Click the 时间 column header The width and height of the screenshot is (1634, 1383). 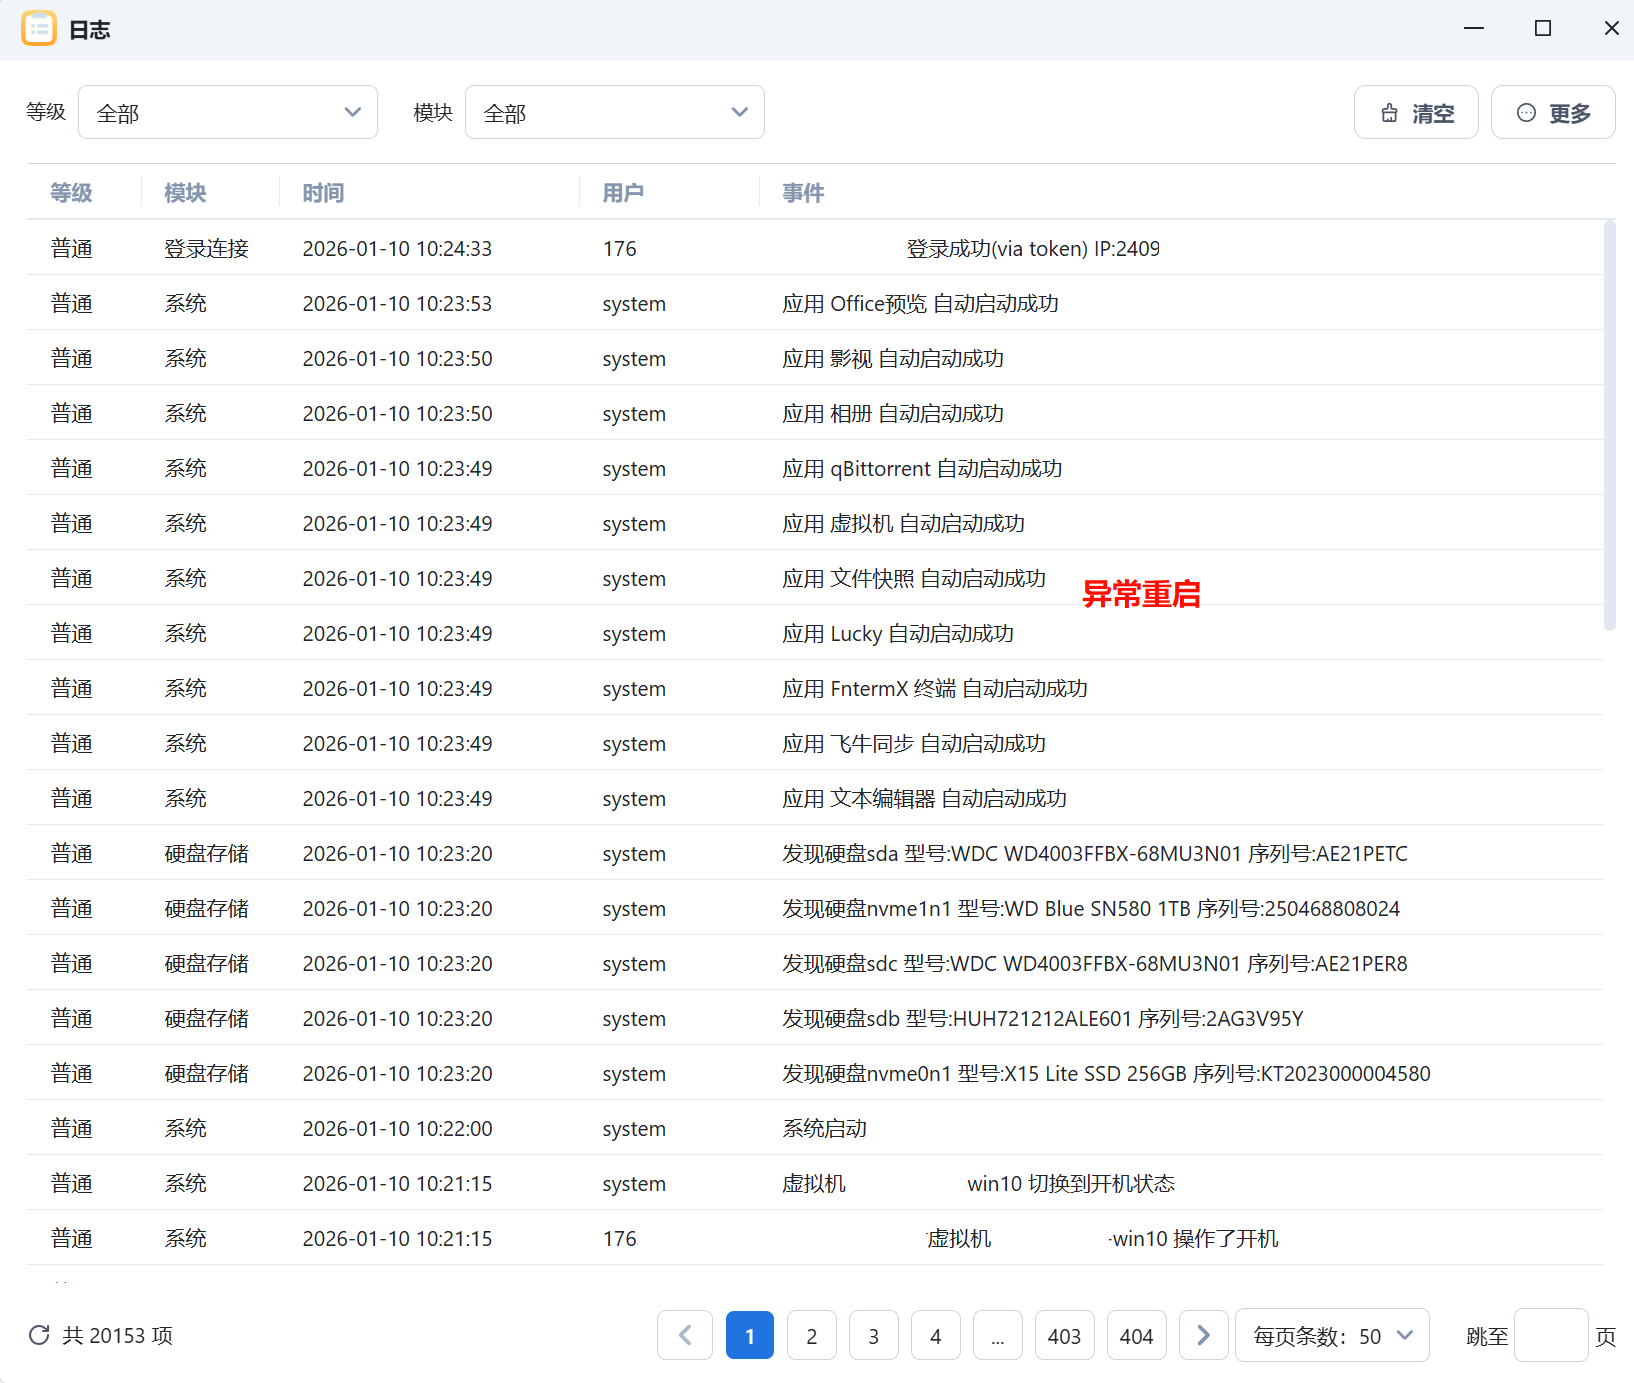[x=324, y=192]
